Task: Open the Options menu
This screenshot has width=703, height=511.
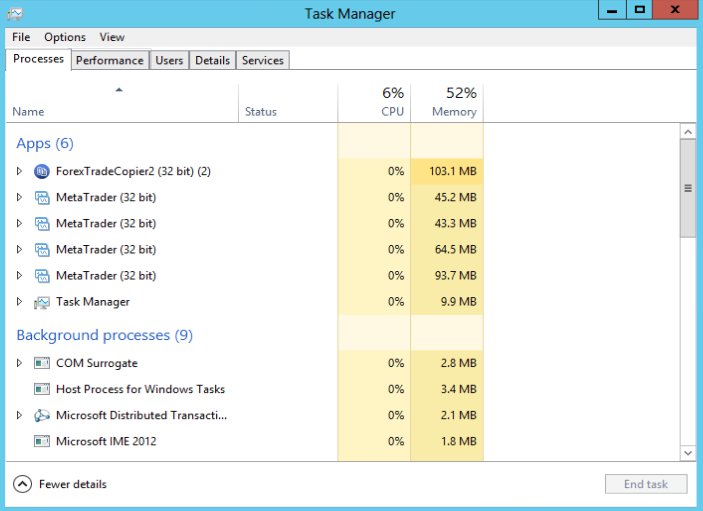Action: pyautogui.click(x=65, y=37)
